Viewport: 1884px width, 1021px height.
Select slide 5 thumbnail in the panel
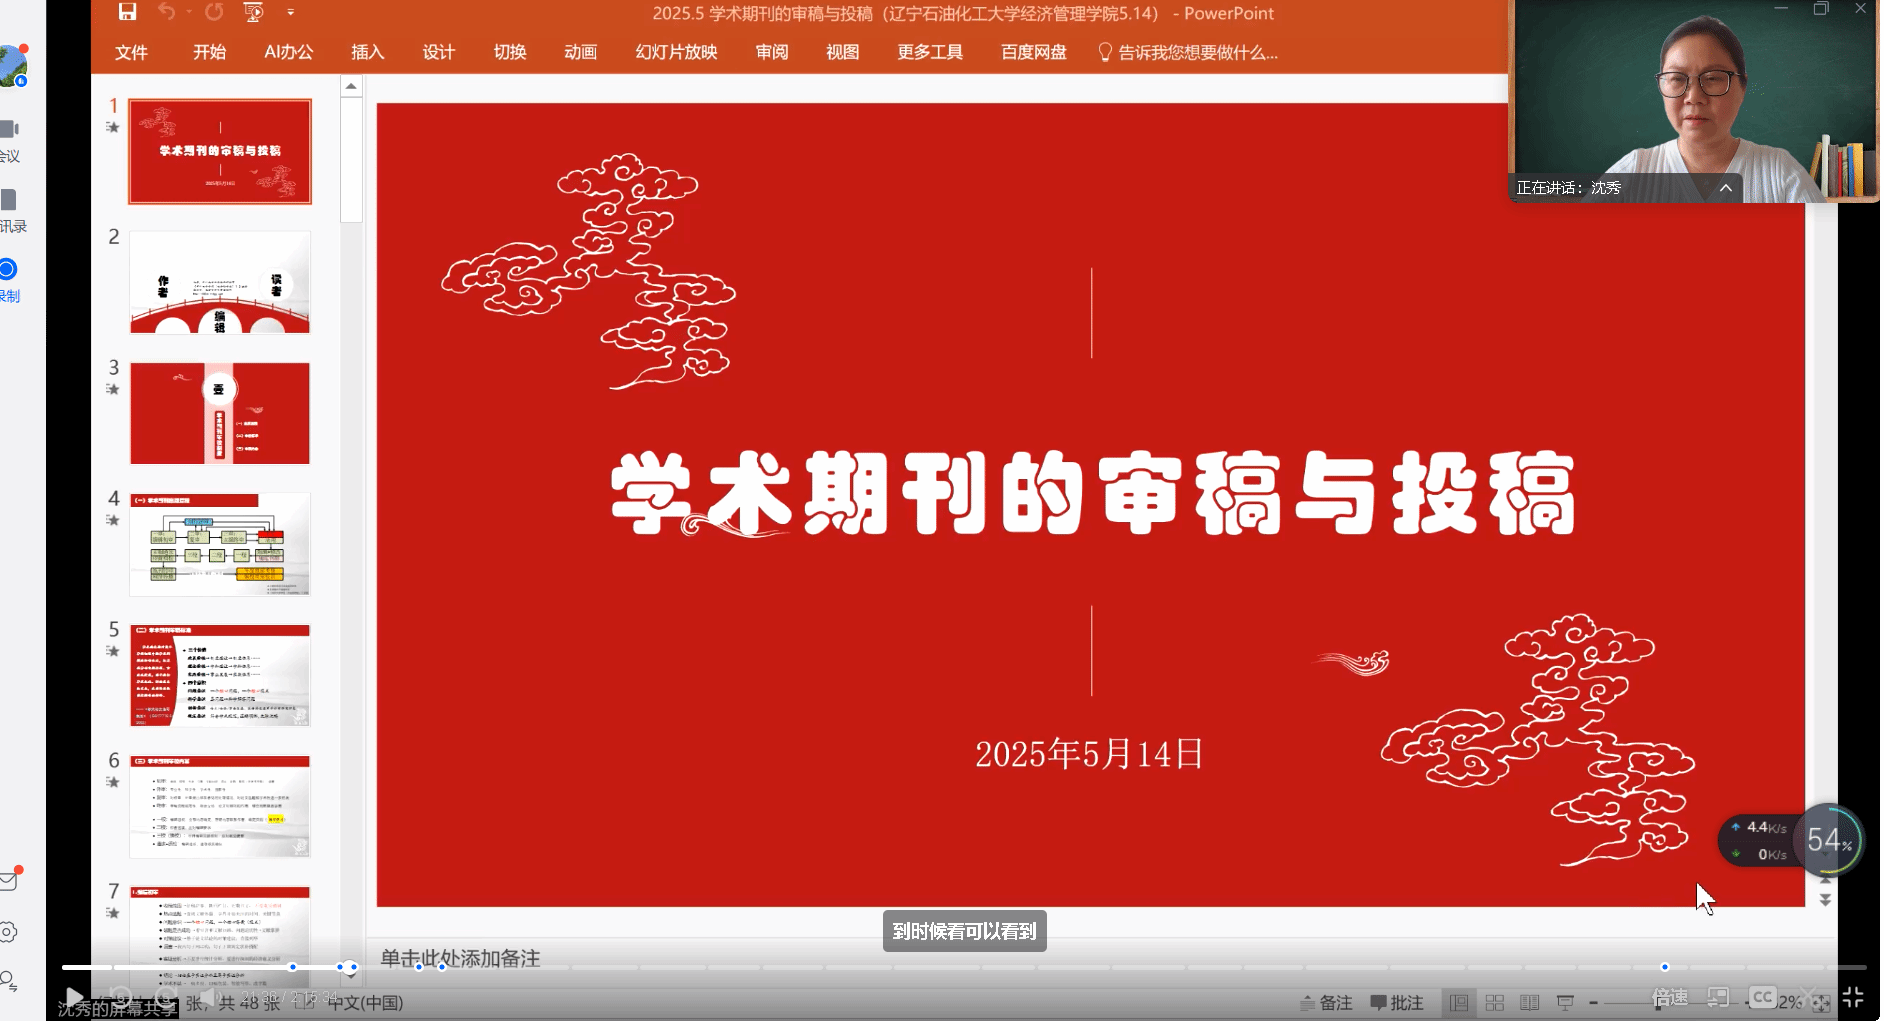click(x=220, y=675)
